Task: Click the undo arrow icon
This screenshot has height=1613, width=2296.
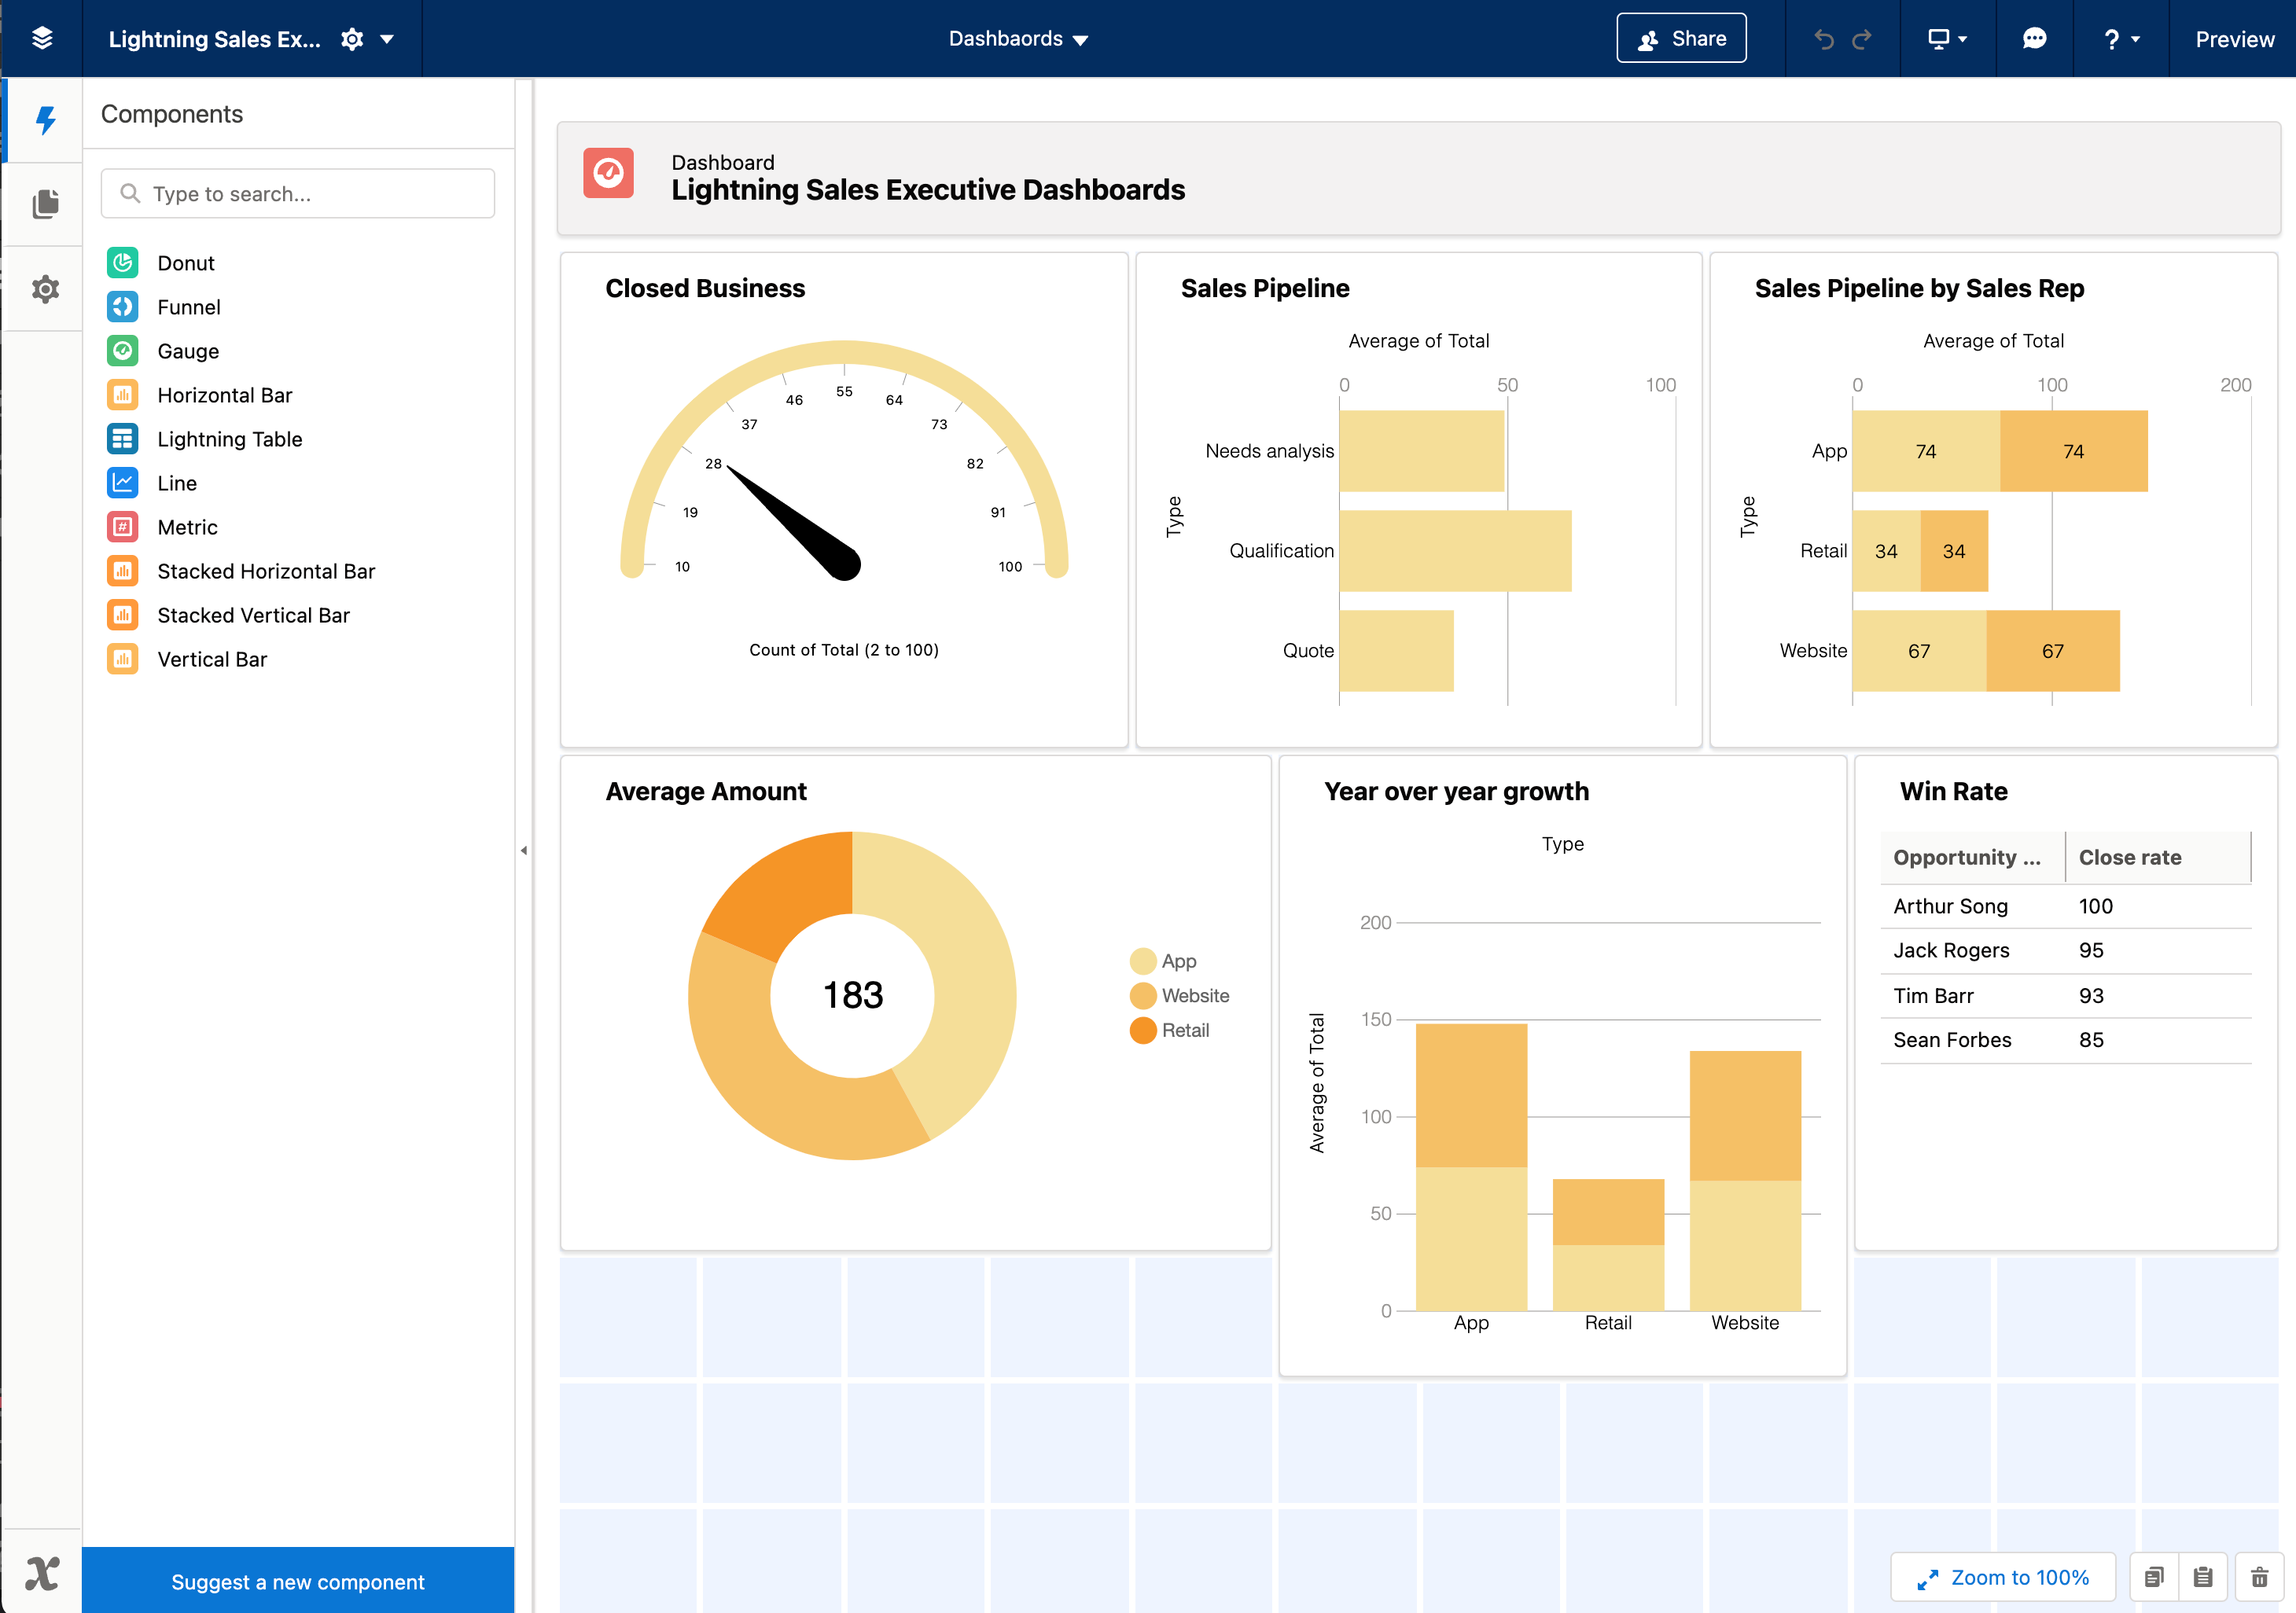Action: click(x=1825, y=39)
